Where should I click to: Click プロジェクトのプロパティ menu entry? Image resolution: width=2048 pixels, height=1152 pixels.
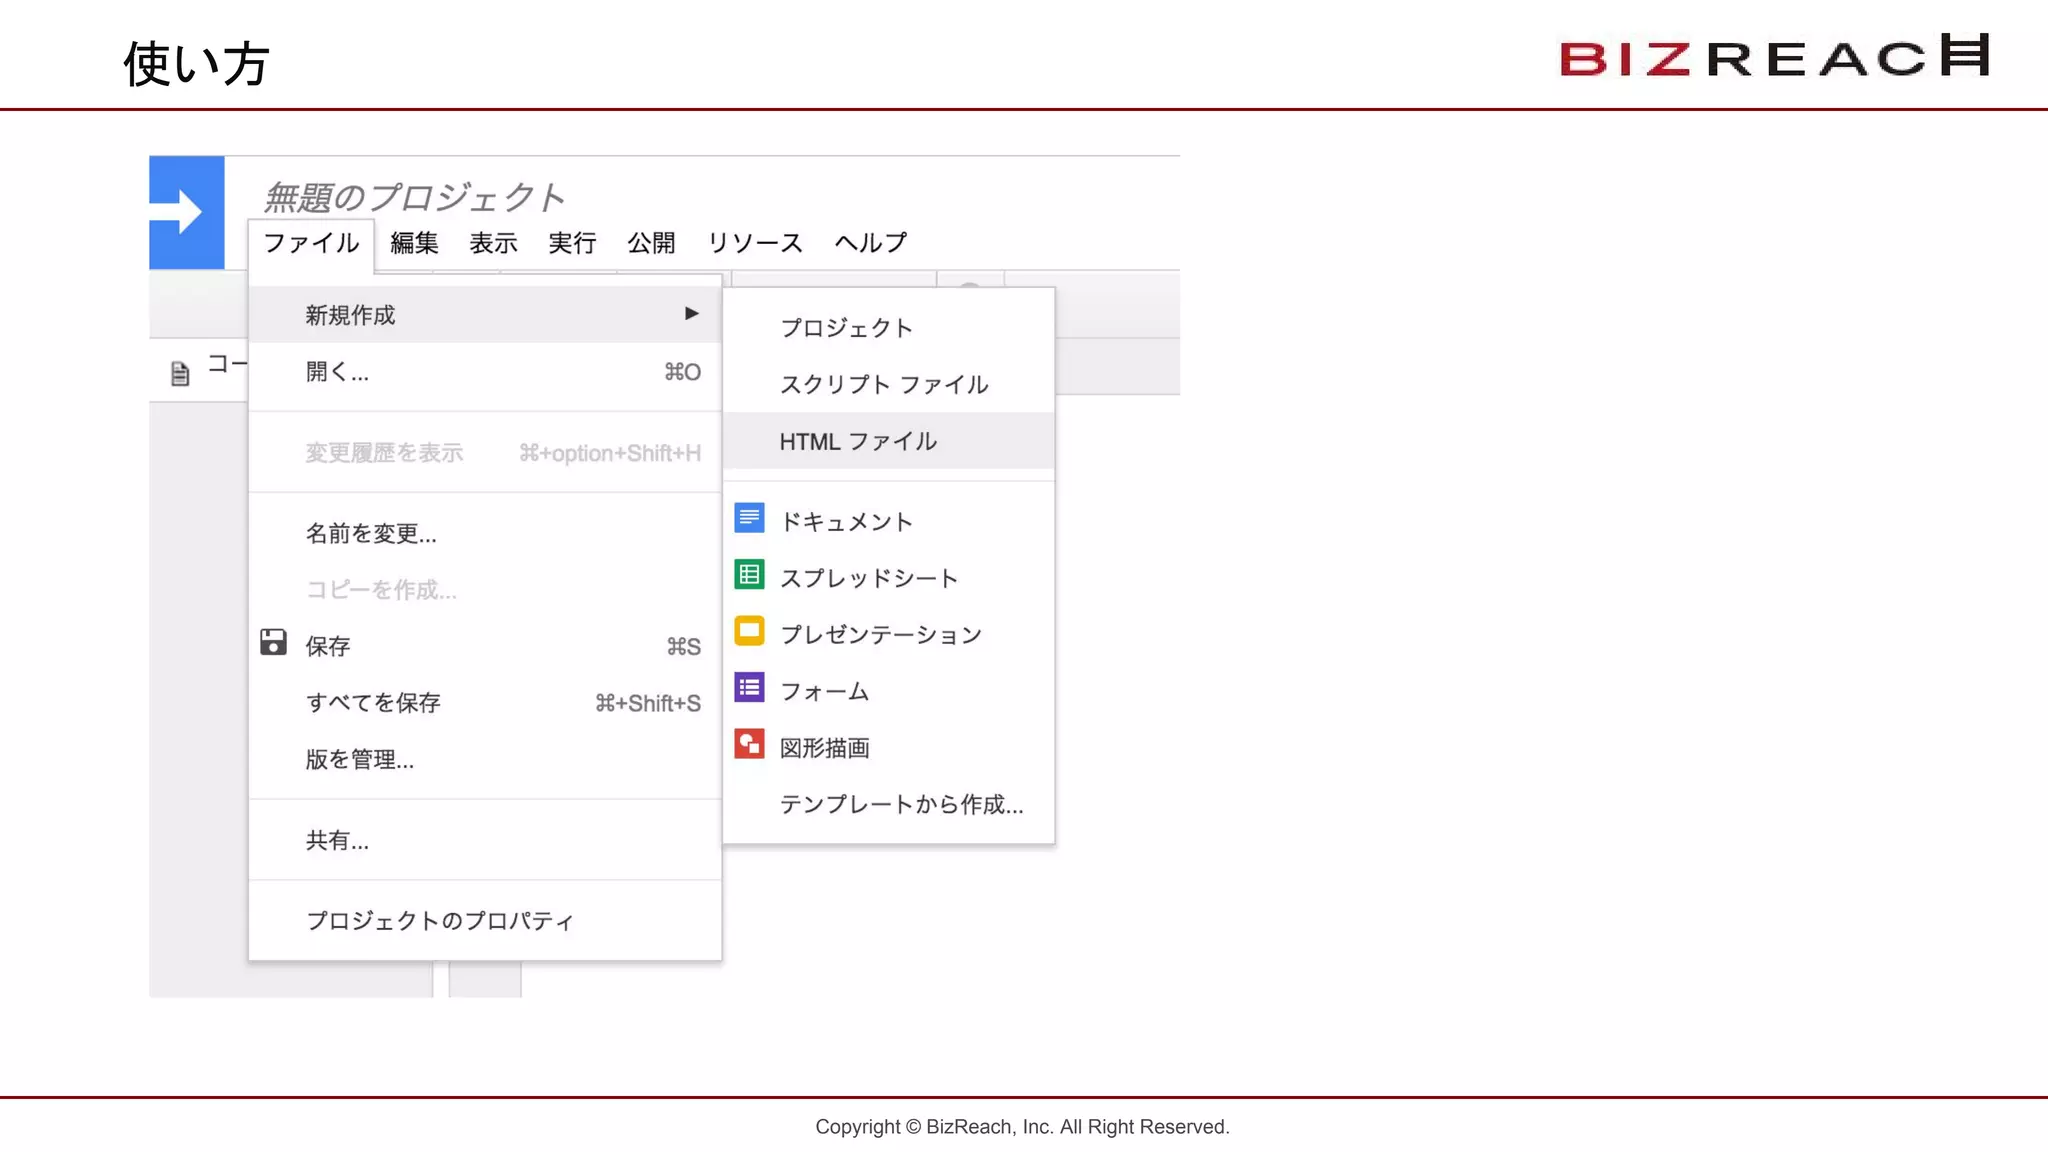point(440,921)
